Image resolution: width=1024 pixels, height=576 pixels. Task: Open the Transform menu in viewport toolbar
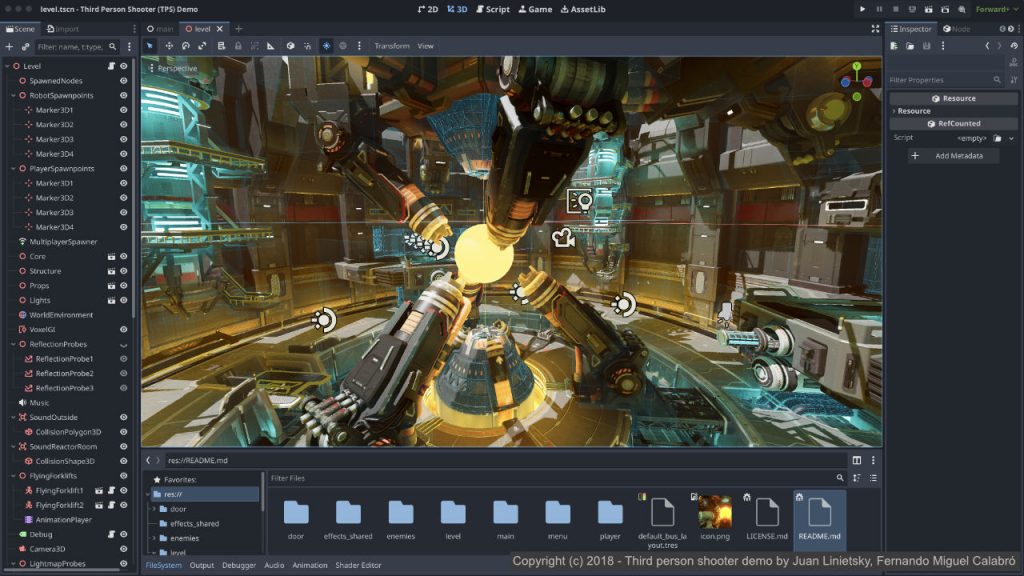point(392,46)
